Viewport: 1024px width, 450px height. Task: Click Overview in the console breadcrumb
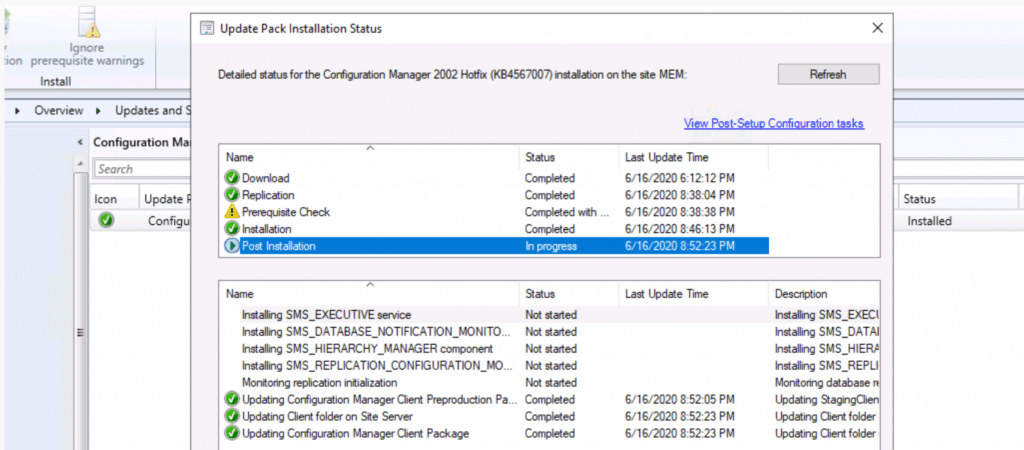click(x=59, y=110)
